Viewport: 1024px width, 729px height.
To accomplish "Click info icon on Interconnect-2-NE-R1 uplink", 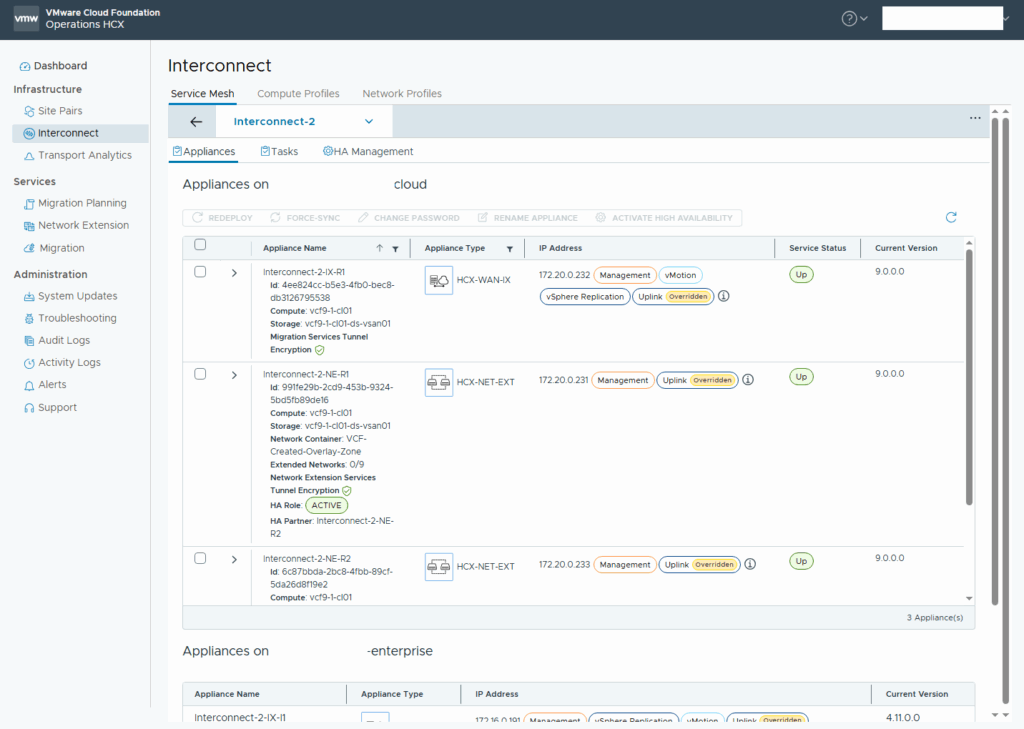I will 748,380.
